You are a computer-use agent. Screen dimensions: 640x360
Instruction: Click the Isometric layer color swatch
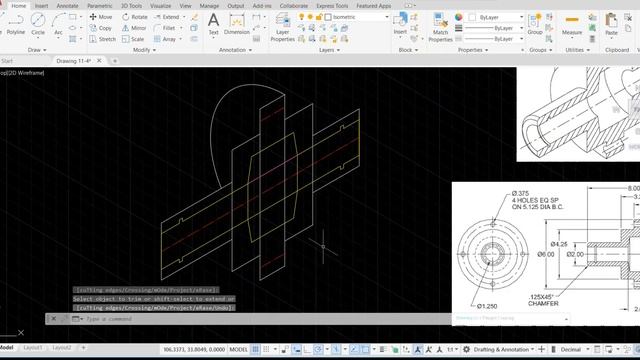[x=328, y=17]
